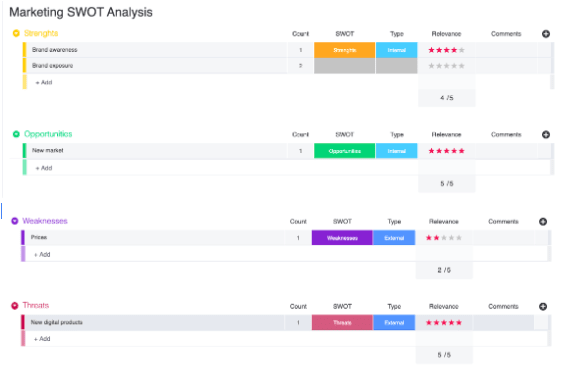Open External type cell for New digital products
The width and height of the screenshot is (561, 369).
[x=394, y=322]
